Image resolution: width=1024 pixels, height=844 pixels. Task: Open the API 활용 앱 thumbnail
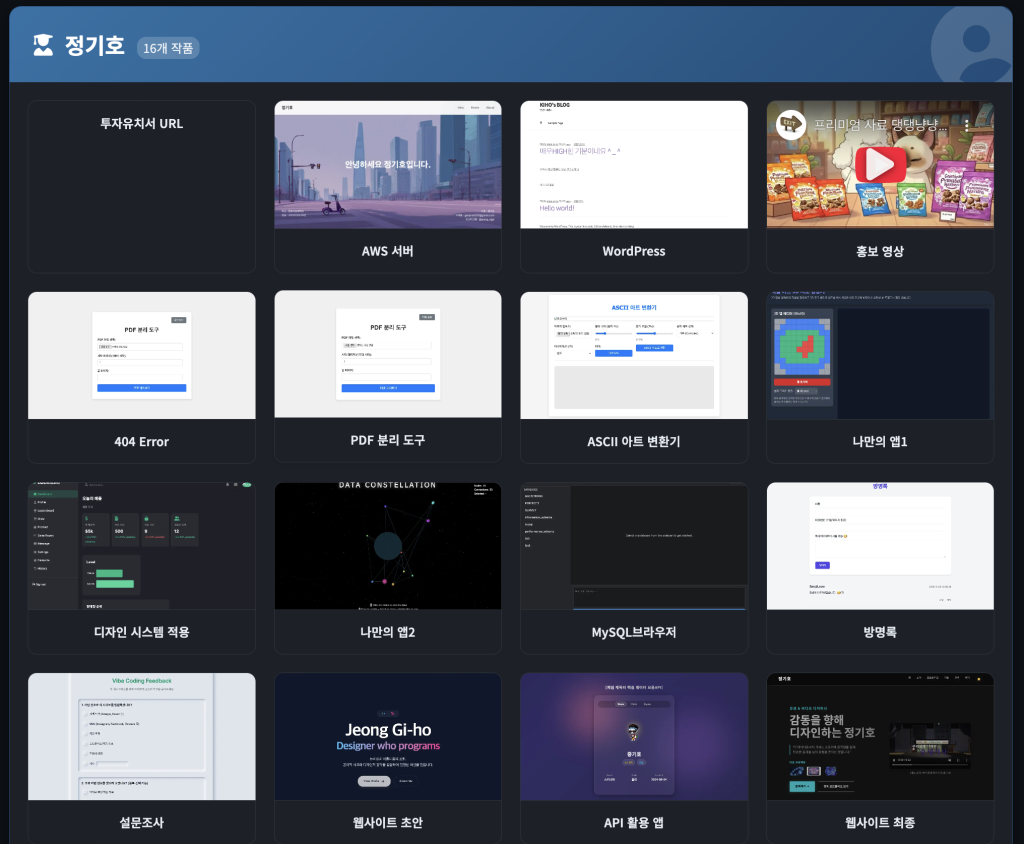click(x=634, y=736)
